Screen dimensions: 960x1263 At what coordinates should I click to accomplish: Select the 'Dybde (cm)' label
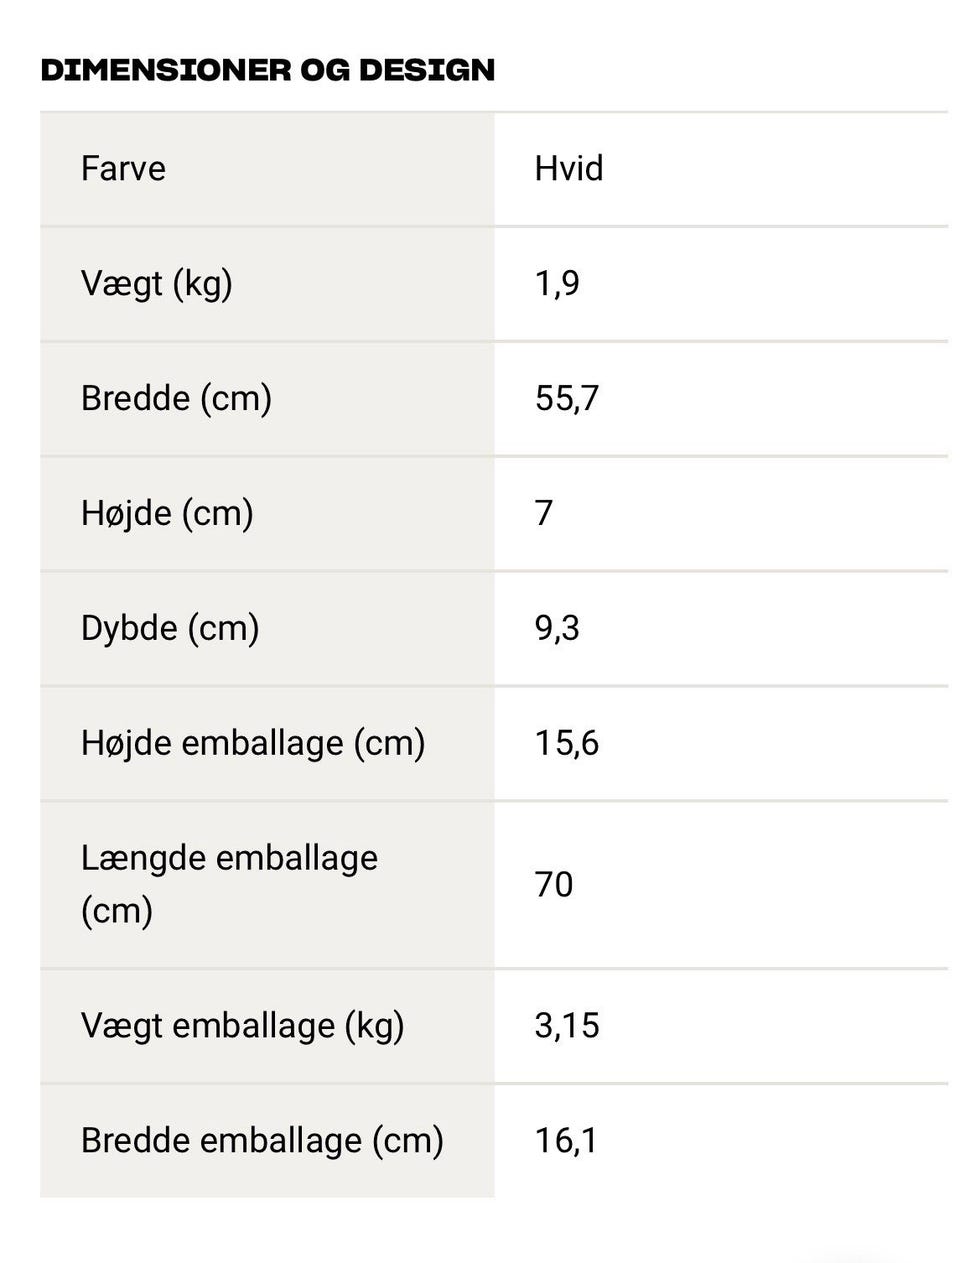[170, 628]
